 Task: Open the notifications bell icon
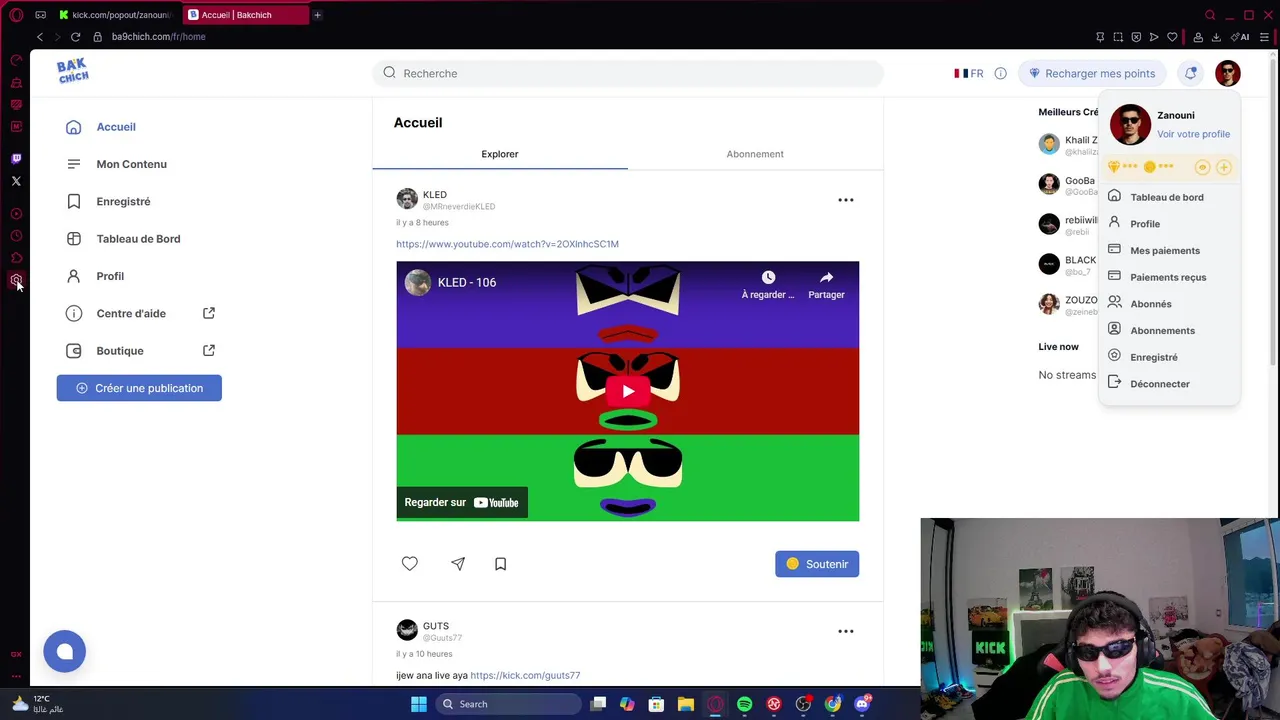tap(1190, 73)
